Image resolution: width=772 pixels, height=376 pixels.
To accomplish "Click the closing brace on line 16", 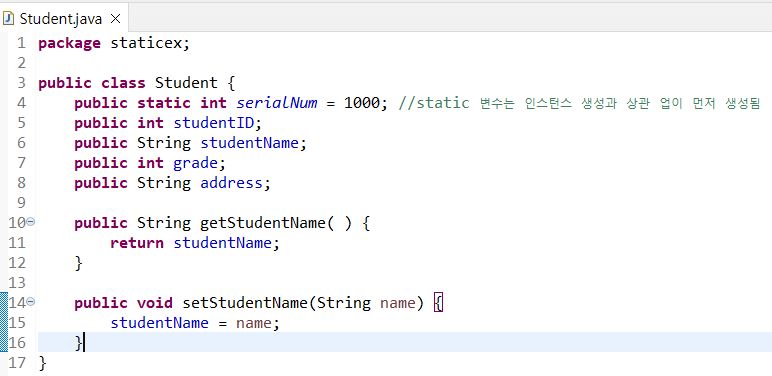I will click(x=78, y=343).
